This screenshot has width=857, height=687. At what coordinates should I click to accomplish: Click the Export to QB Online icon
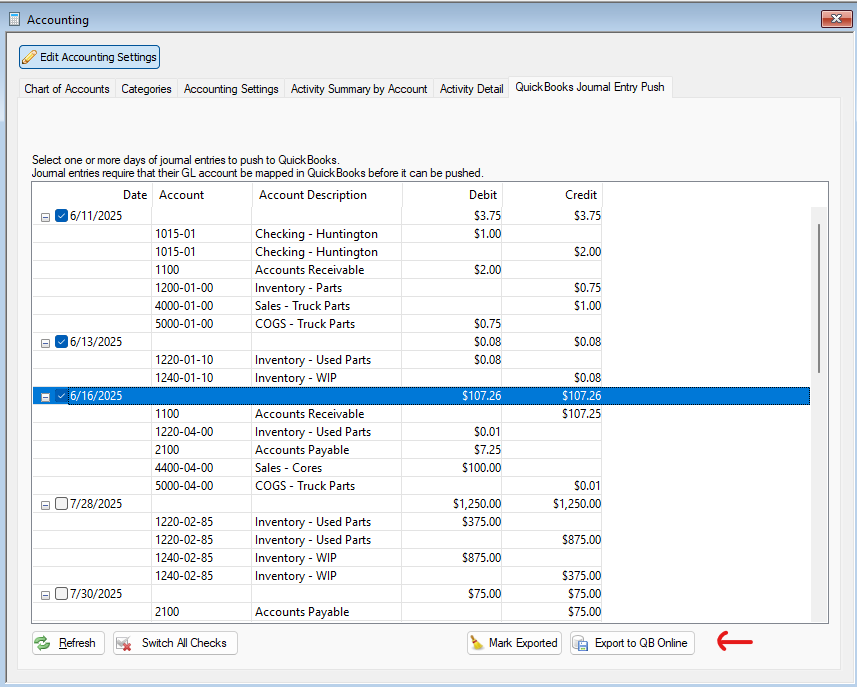pos(581,643)
